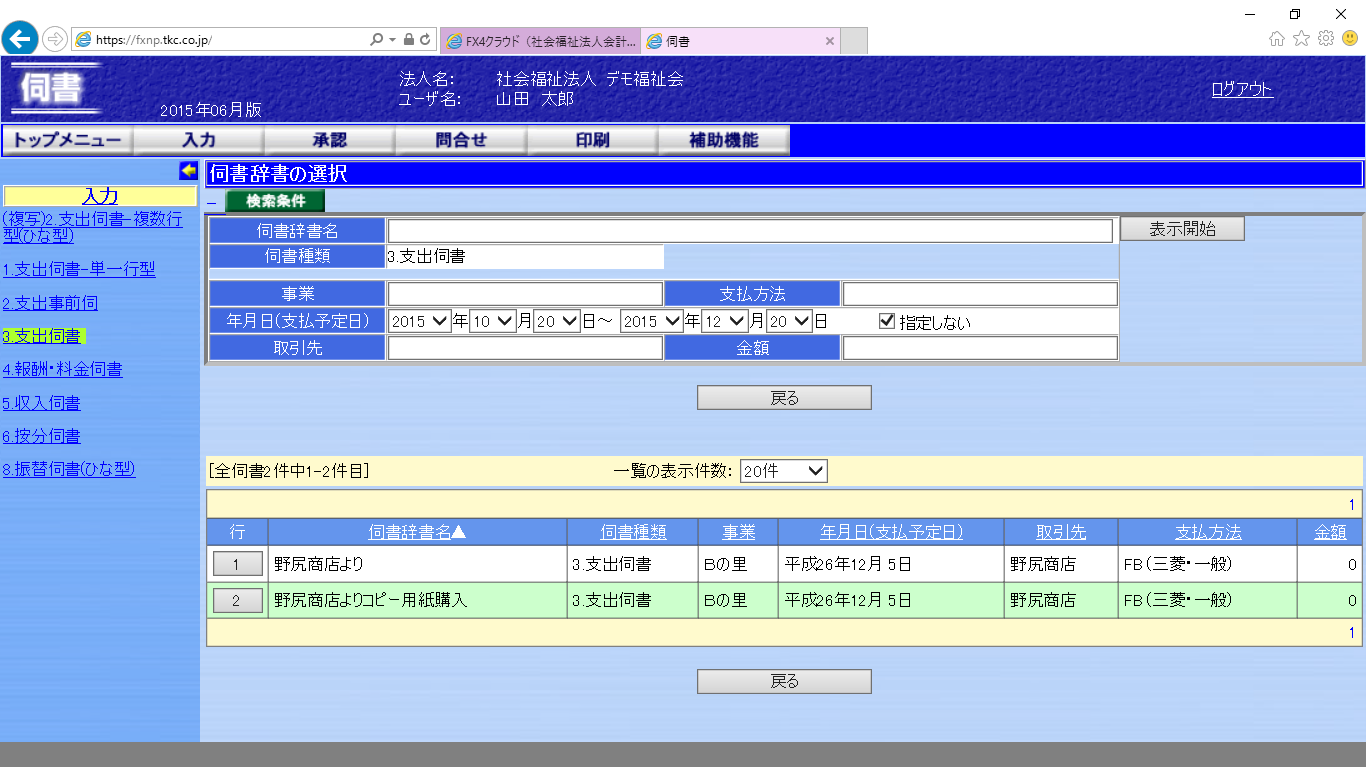Open 4.報酬・料金伺書 link
The image size is (1366, 768).
coord(62,370)
